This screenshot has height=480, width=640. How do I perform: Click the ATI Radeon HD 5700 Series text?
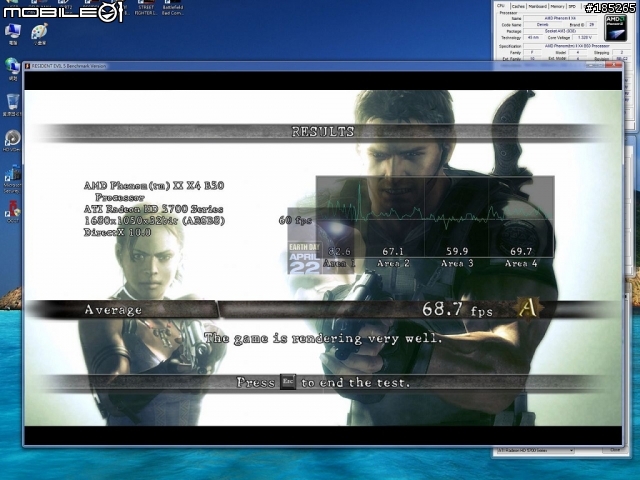coord(153,209)
